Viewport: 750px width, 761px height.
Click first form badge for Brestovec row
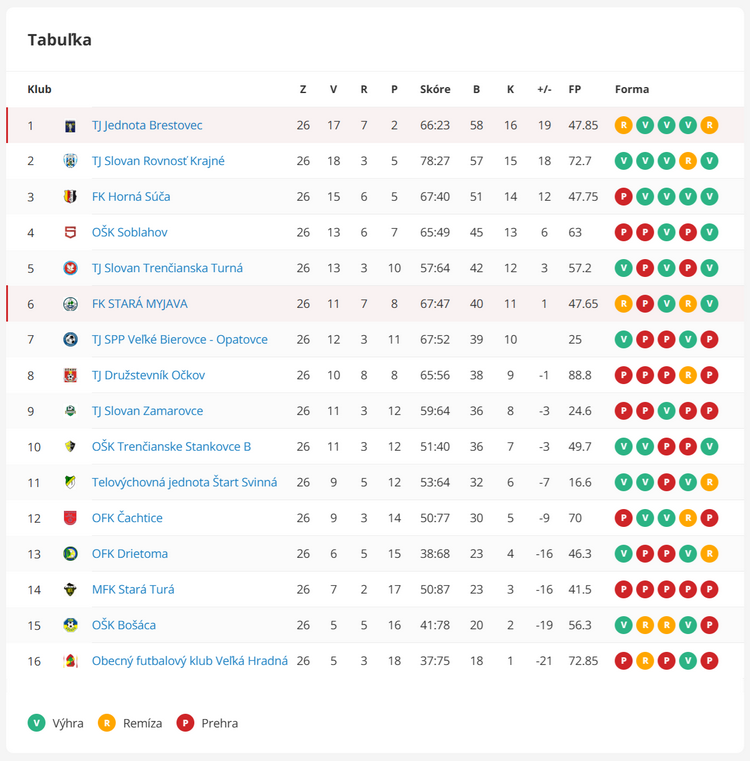tap(623, 125)
